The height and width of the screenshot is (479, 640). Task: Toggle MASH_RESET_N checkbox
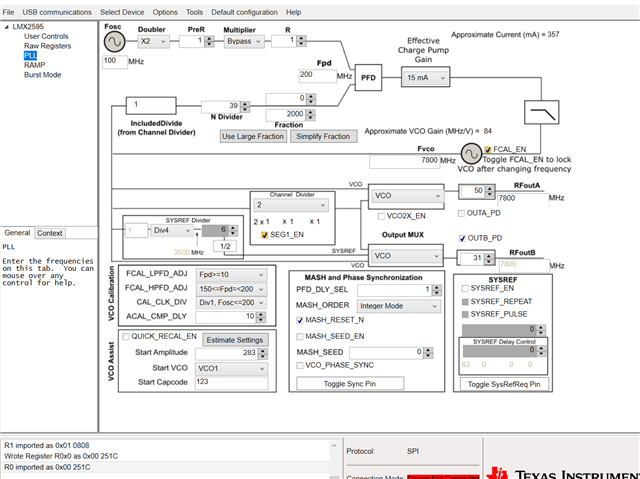[x=300, y=320]
